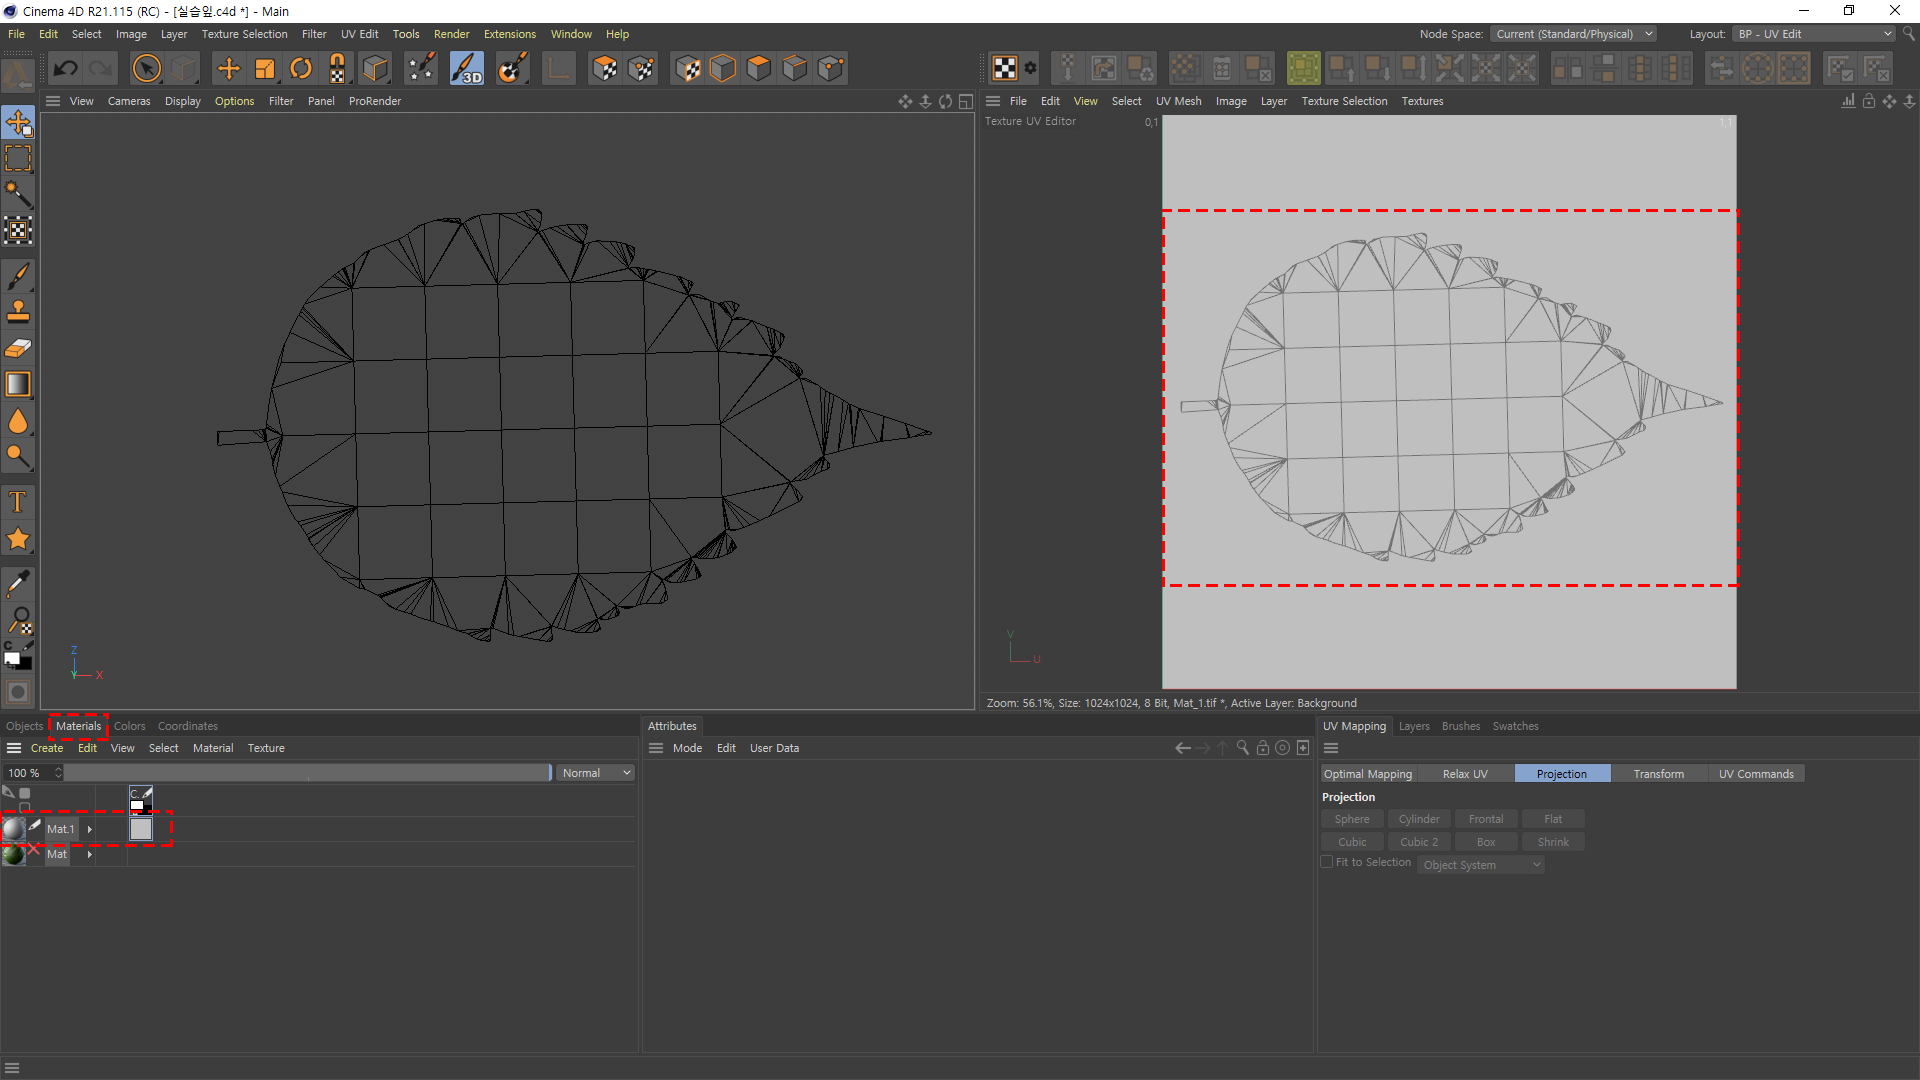Screen dimensions: 1920x1080
Task: Switch to the Relax UV tab
Action: click(1464, 774)
